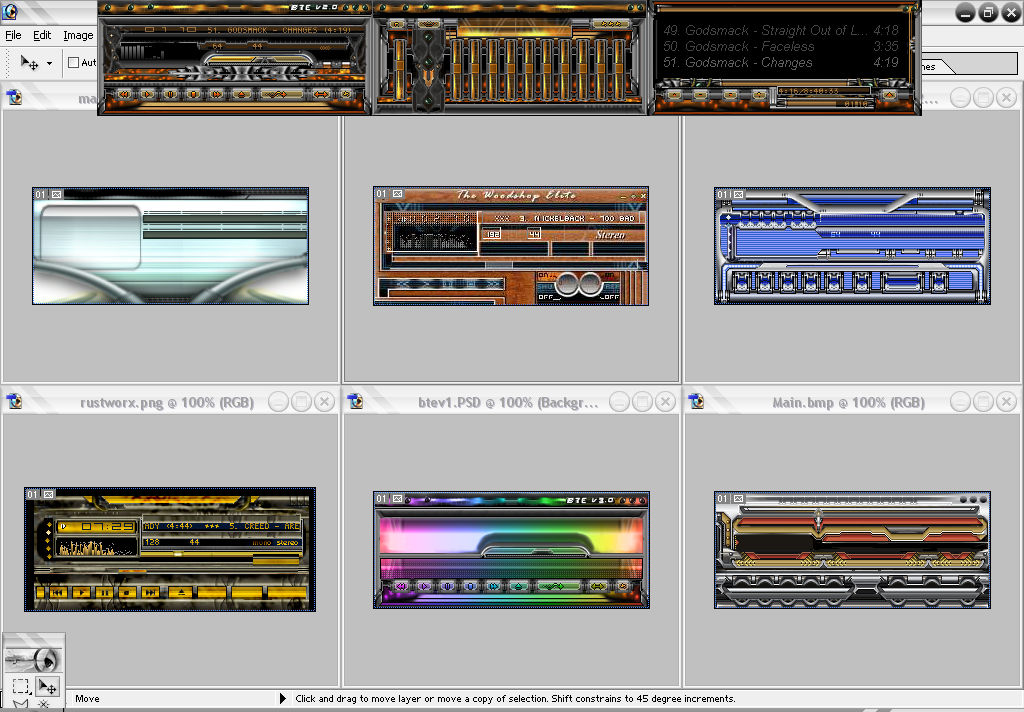Click the 01 slice badge on the Woodshop image
The image size is (1024, 712).
(381, 194)
